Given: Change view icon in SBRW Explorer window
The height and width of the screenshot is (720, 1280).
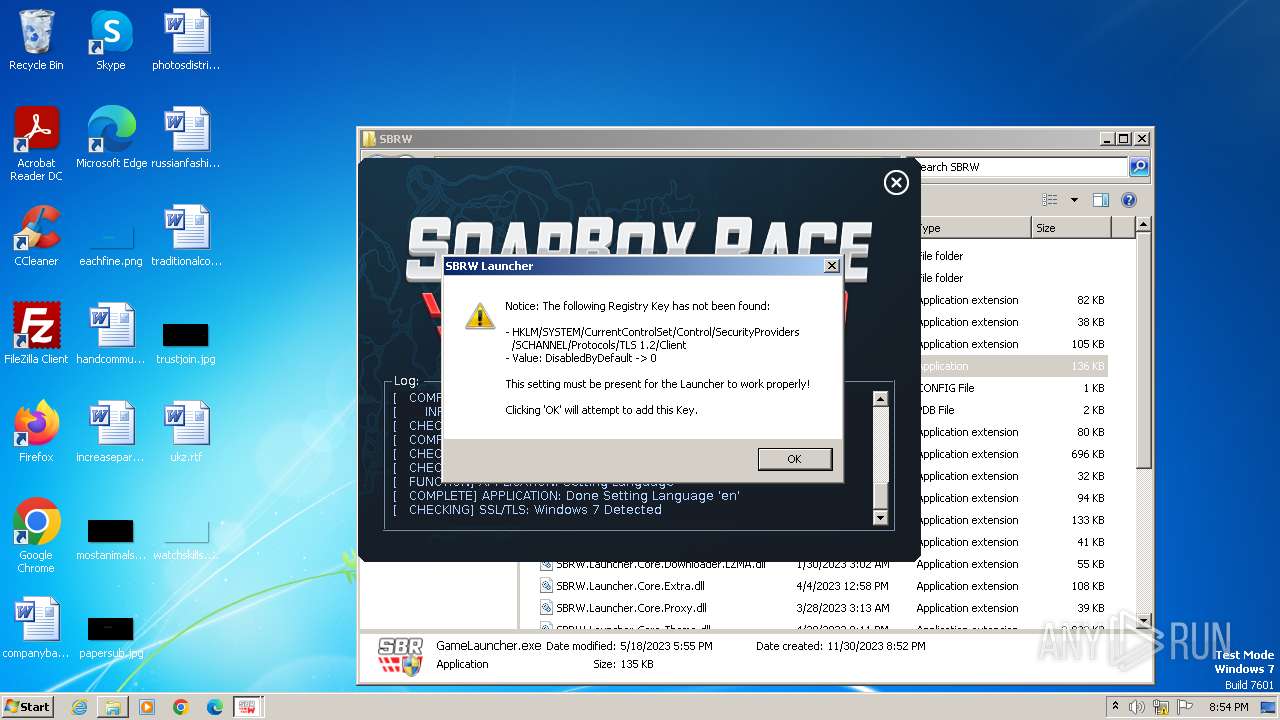Looking at the screenshot, I should point(1050,200).
